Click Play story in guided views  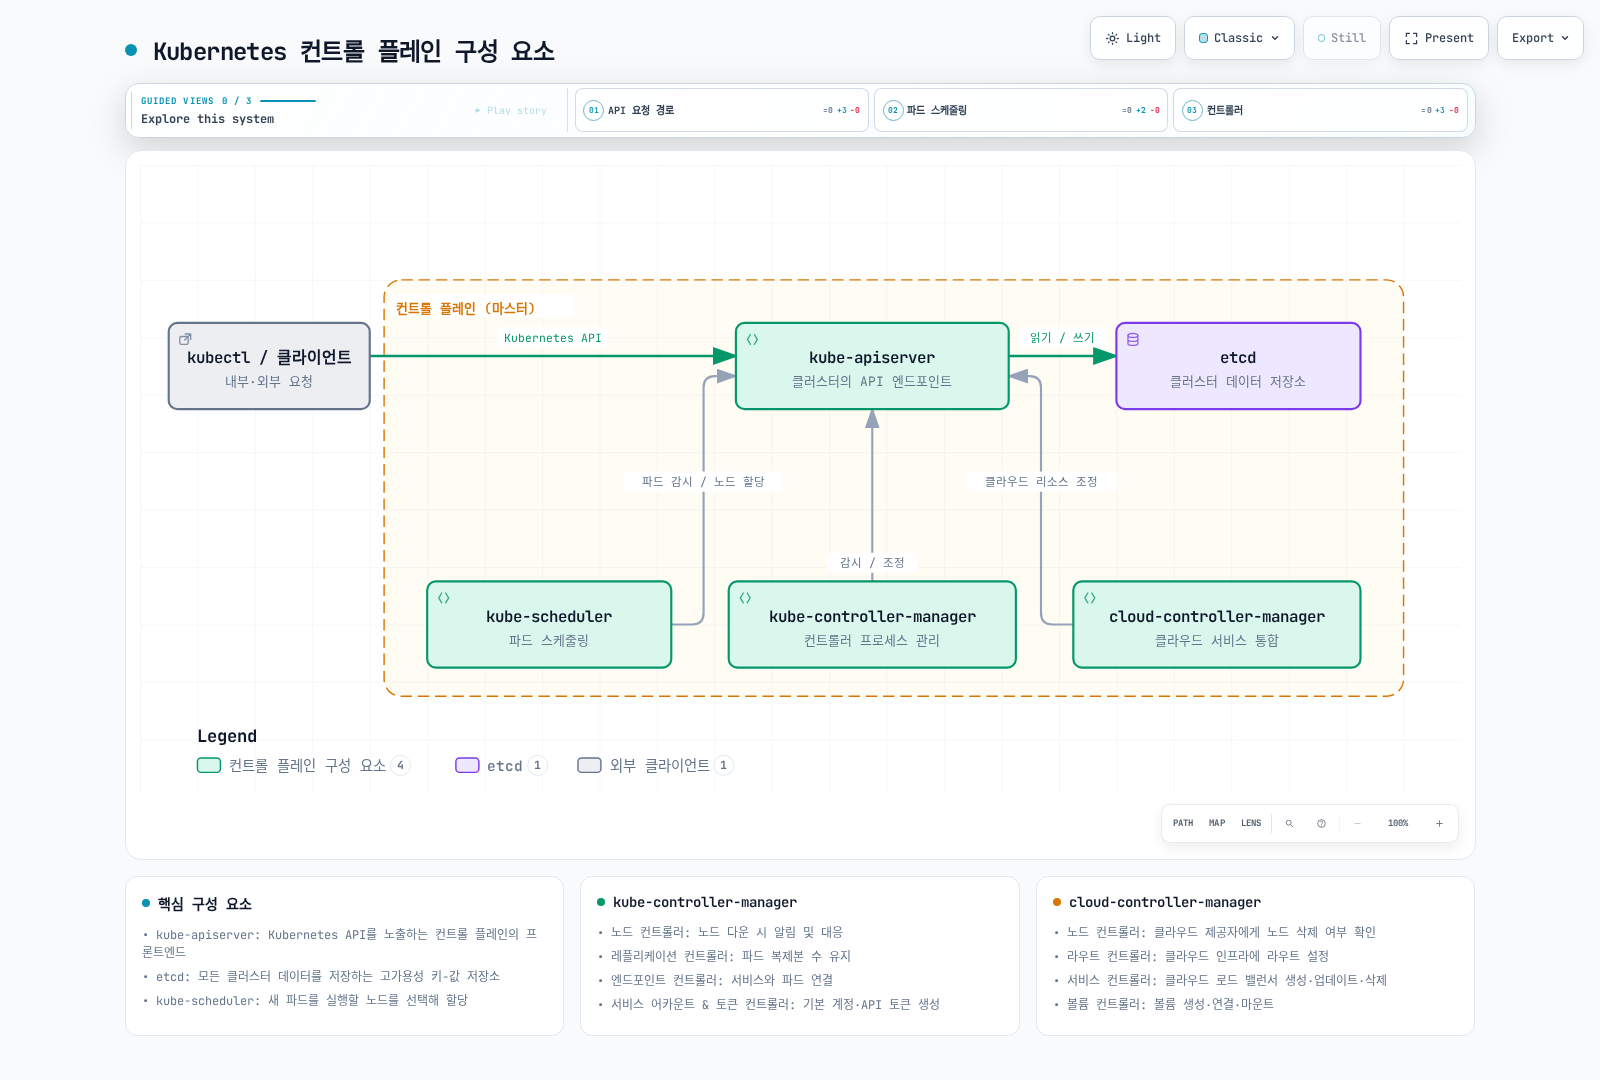click(511, 110)
